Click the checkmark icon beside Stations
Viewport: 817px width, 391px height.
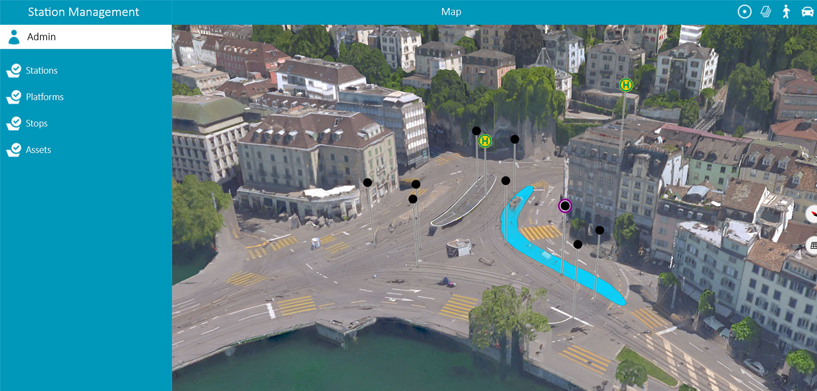pos(14,70)
